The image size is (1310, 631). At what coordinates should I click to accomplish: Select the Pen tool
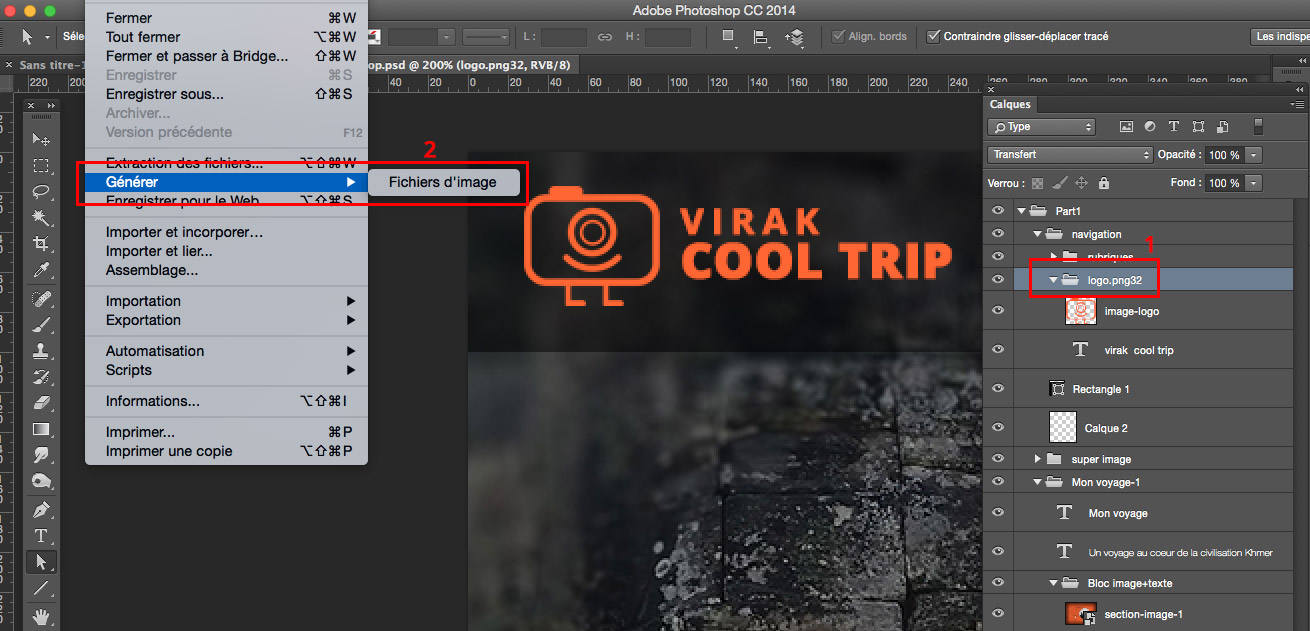(41, 510)
